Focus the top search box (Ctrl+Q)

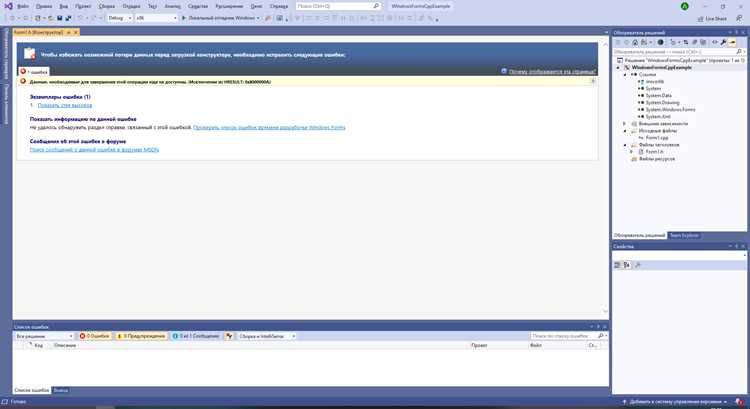click(x=338, y=6)
